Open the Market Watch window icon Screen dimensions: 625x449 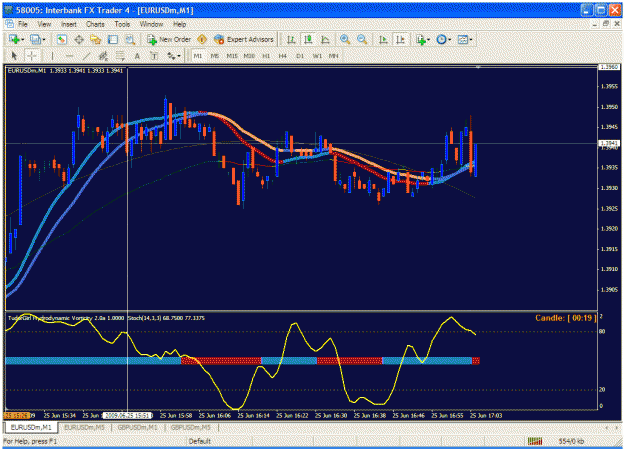point(61,39)
